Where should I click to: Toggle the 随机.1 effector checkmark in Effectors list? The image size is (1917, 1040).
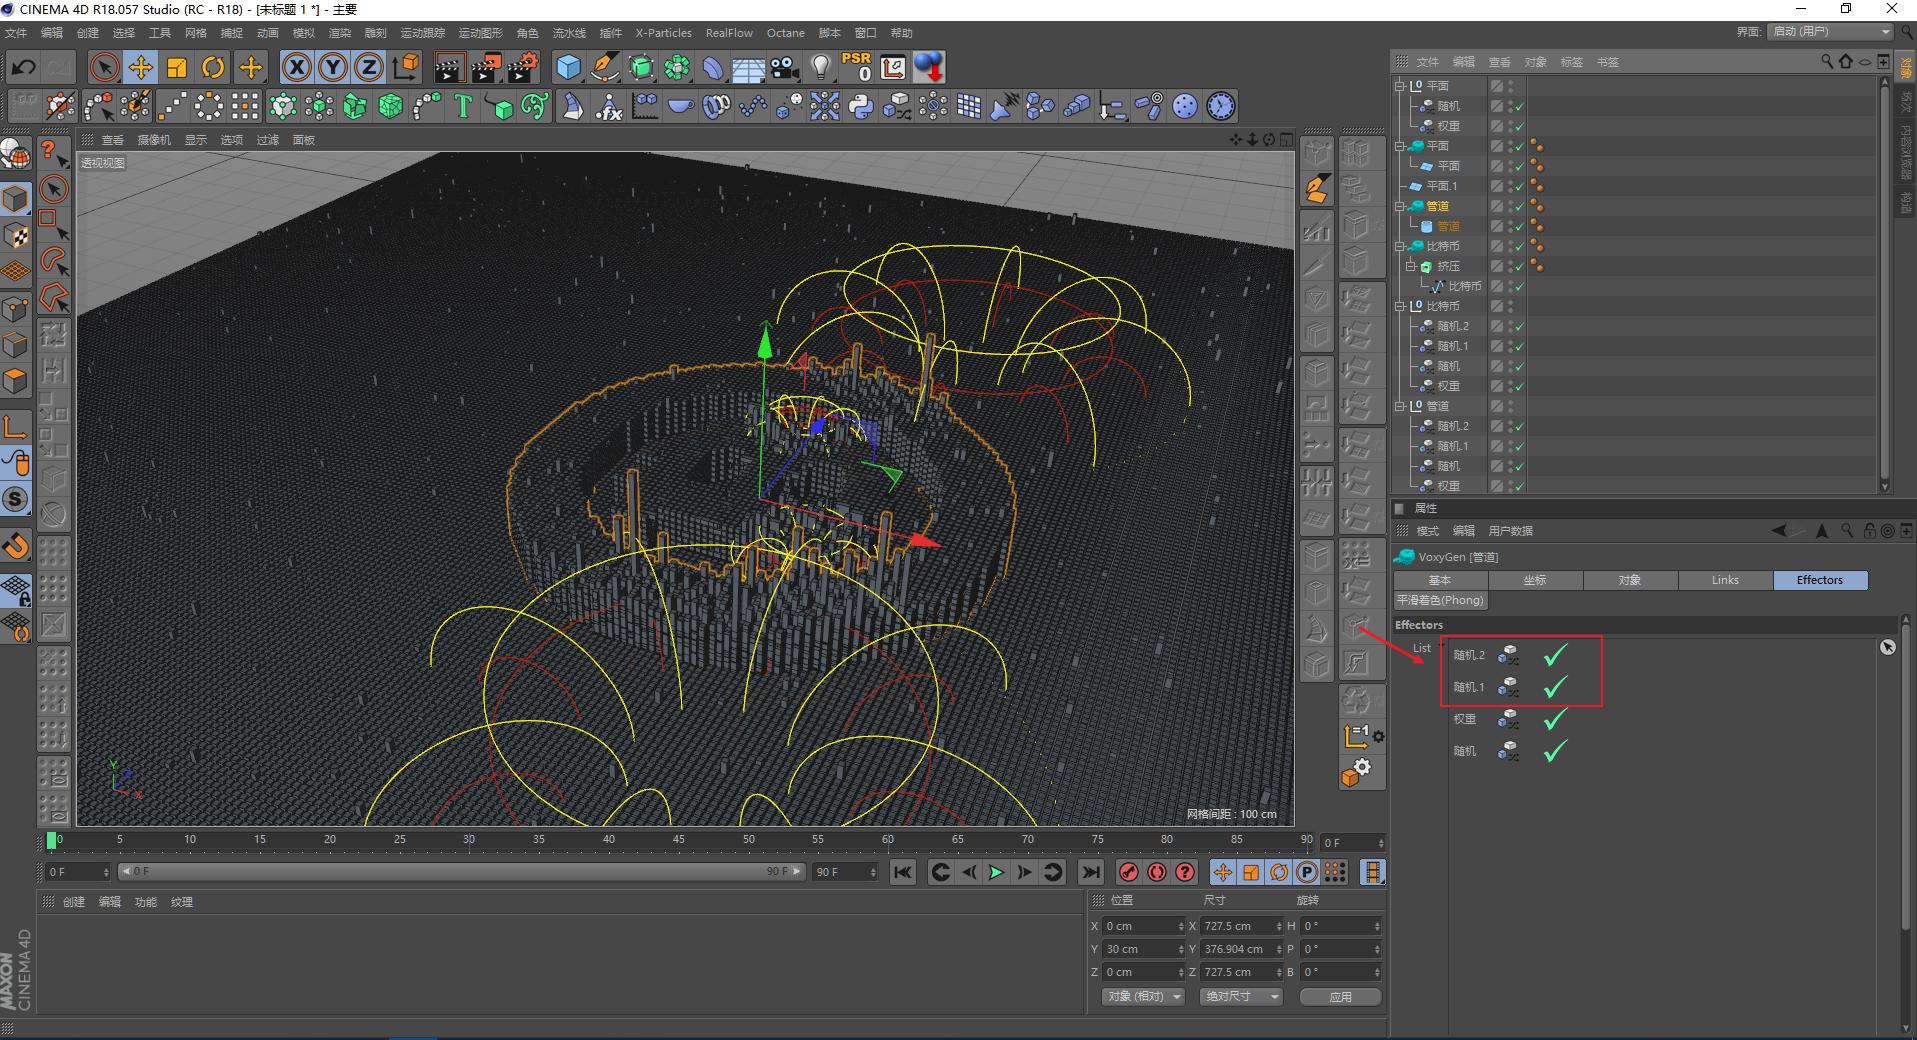point(1555,688)
